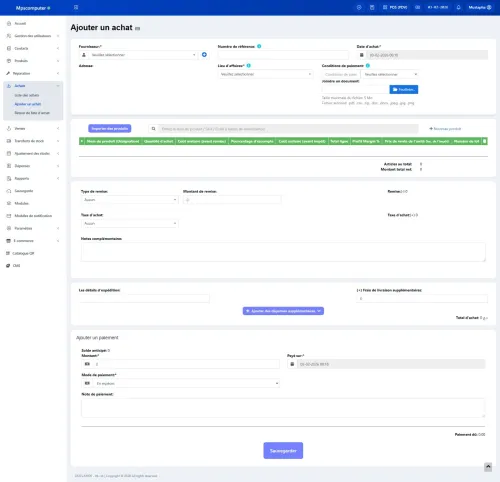Expand the Paramètres menu
Image resolution: width=500 pixels, height=482 pixels.
click(32, 228)
